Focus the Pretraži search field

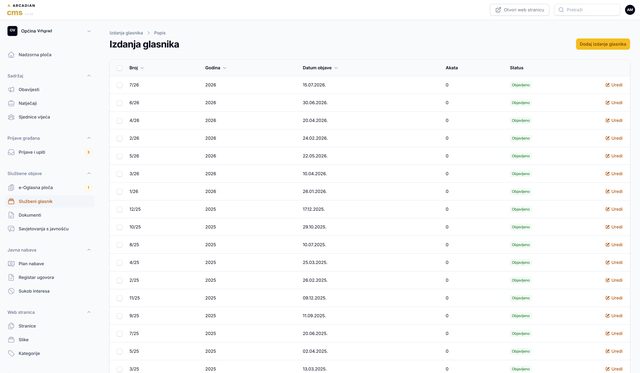tap(587, 10)
